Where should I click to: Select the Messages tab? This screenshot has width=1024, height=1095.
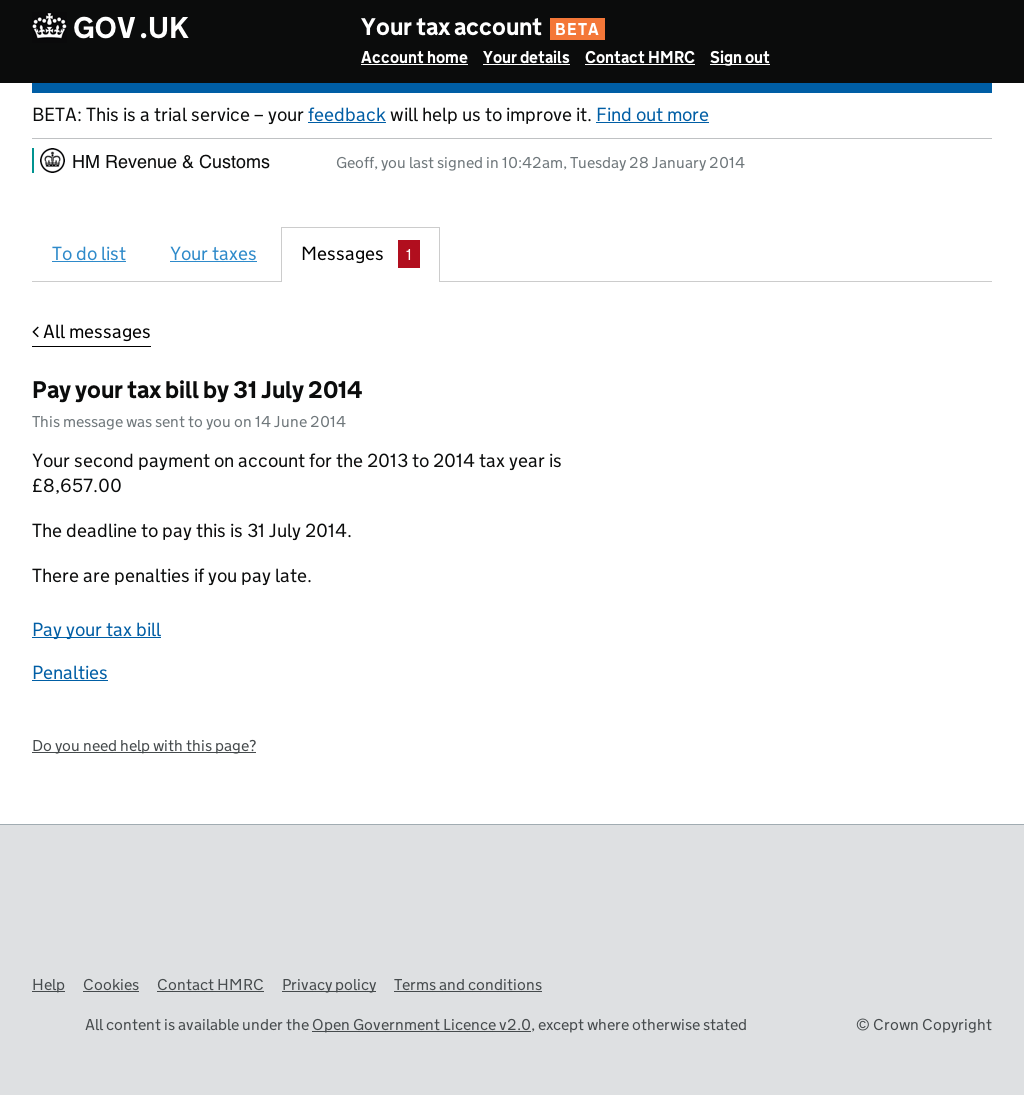342,254
